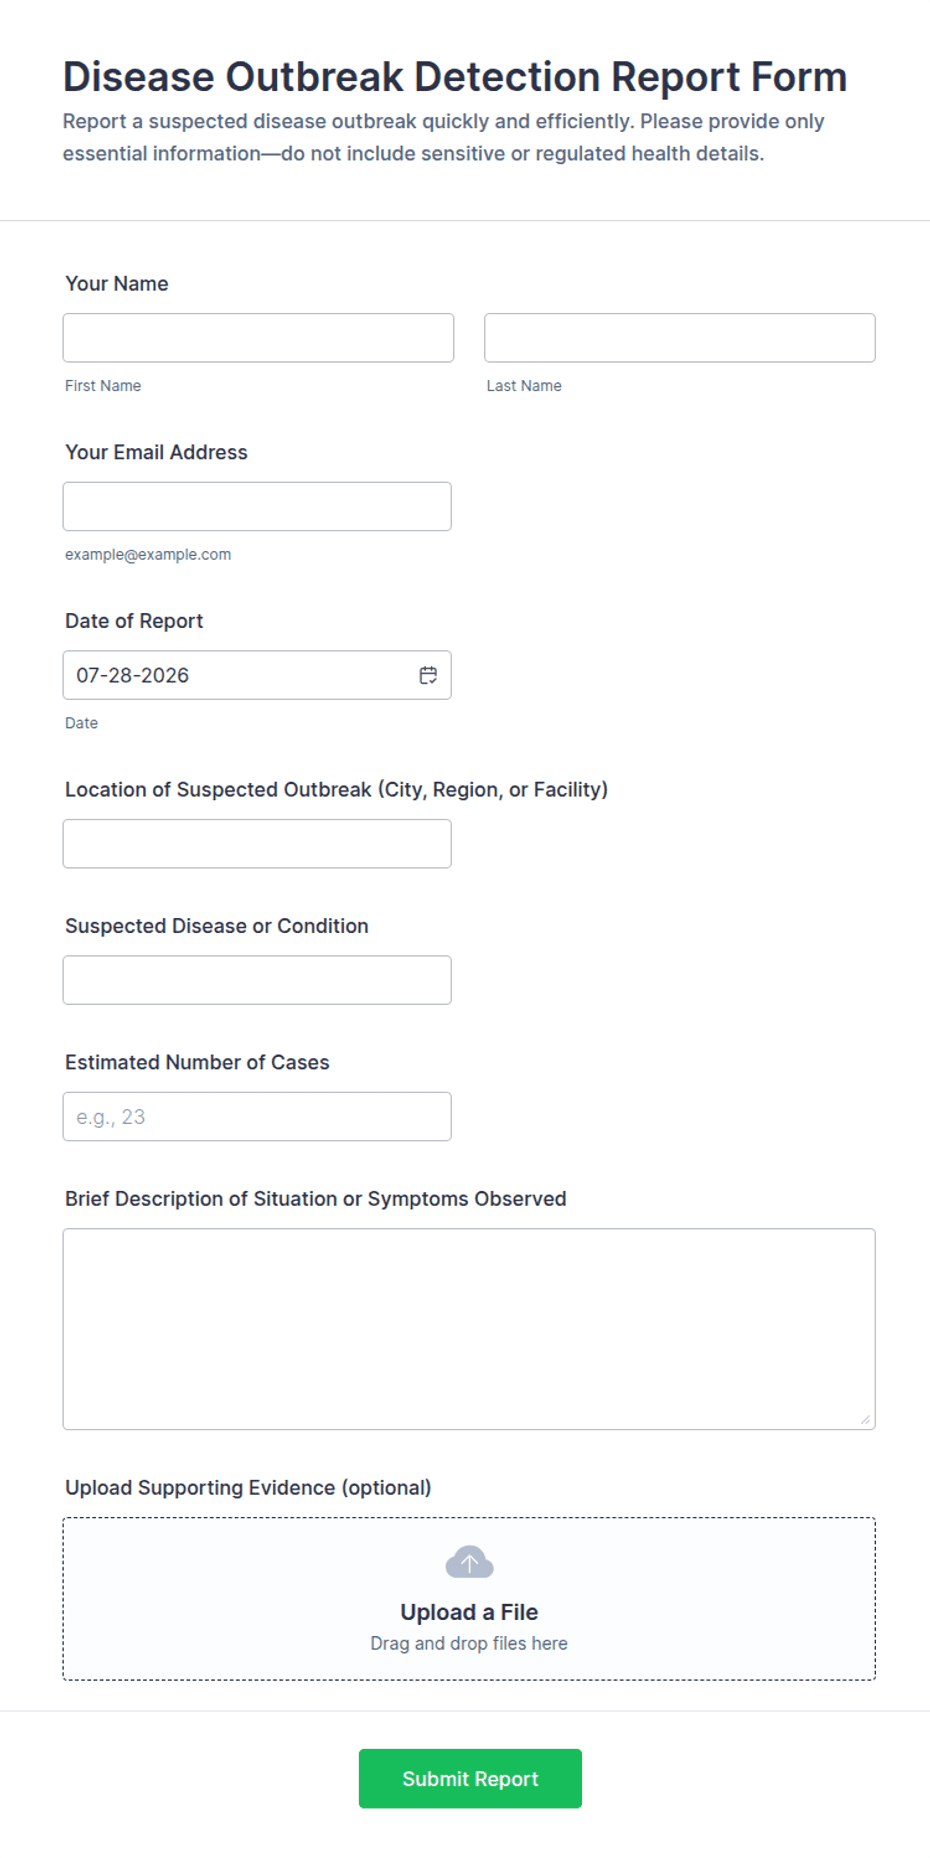The image size is (930, 1858).
Task: Click the "Upload Supporting Evidence (optional)" label
Action: [248, 1487]
